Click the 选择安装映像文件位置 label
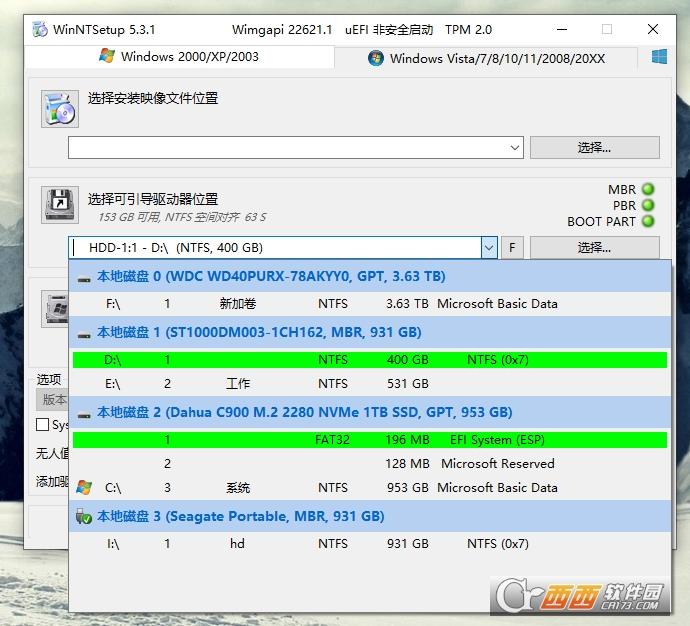This screenshot has height=626, width=690. click(153, 98)
